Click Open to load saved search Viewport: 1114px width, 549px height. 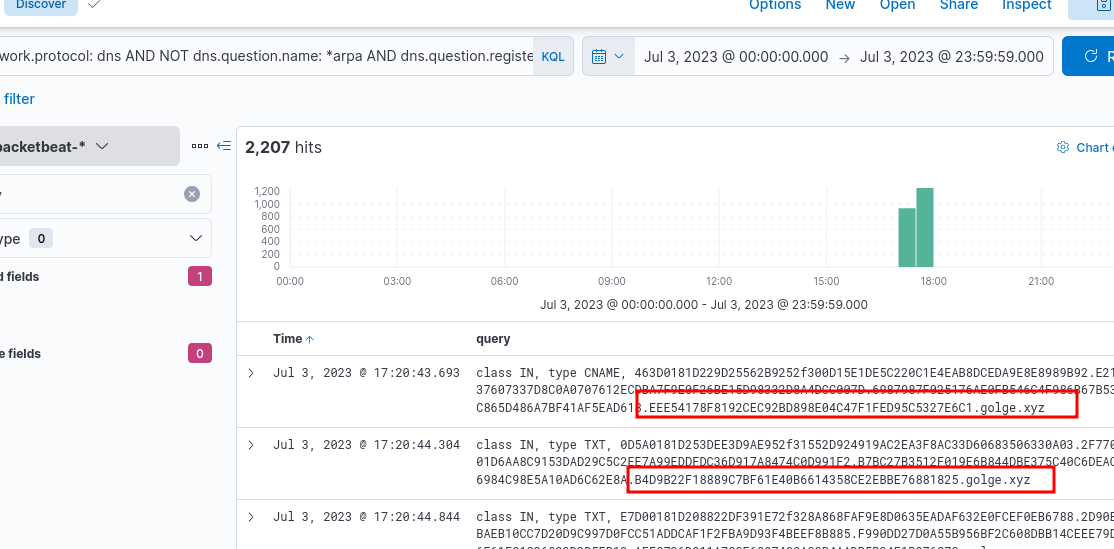pyautogui.click(x=897, y=6)
